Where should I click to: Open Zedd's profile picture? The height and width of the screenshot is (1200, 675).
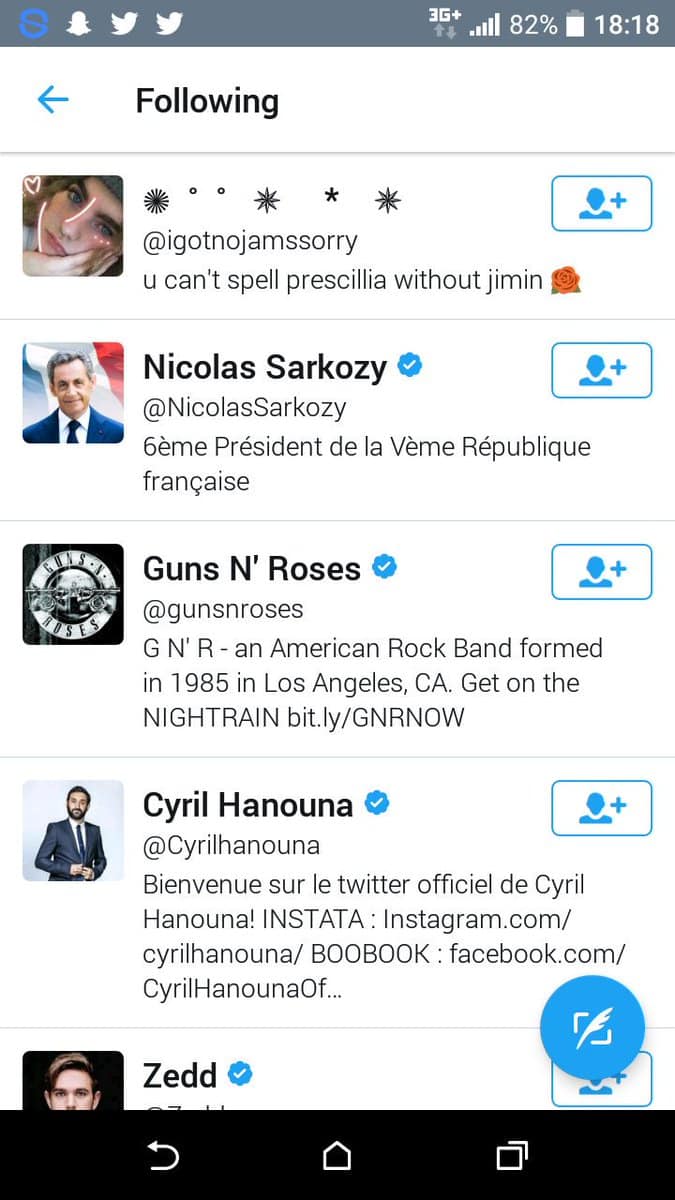click(x=73, y=1082)
